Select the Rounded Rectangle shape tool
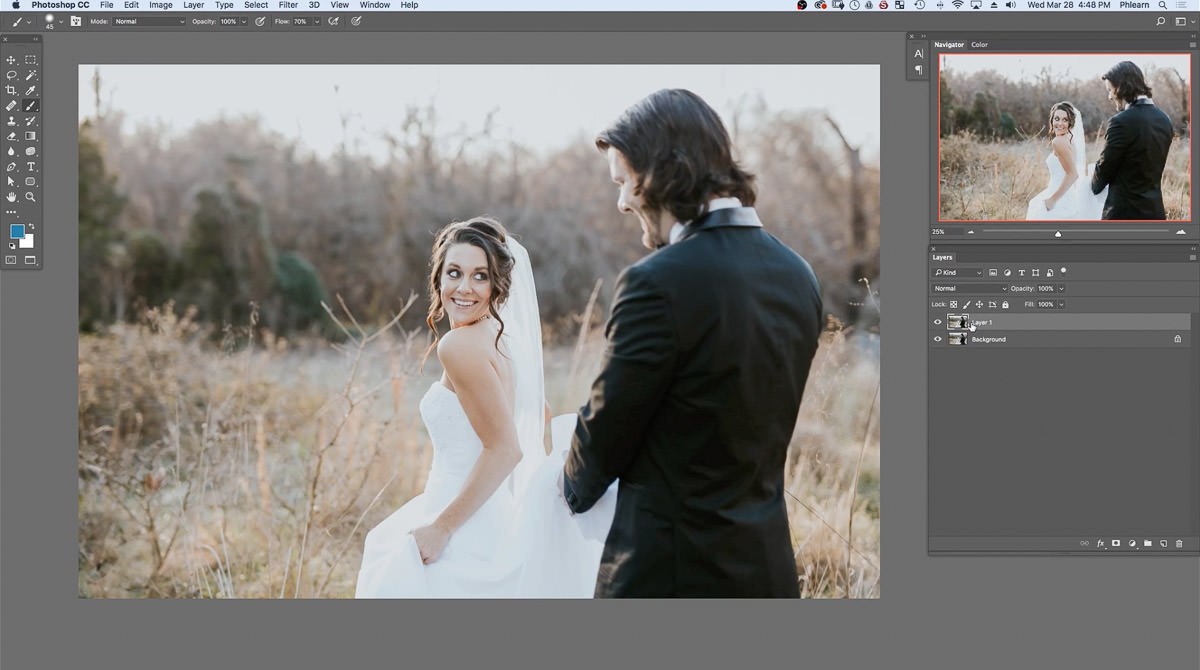Image resolution: width=1200 pixels, height=670 pixels. click(x=31, y=182)
